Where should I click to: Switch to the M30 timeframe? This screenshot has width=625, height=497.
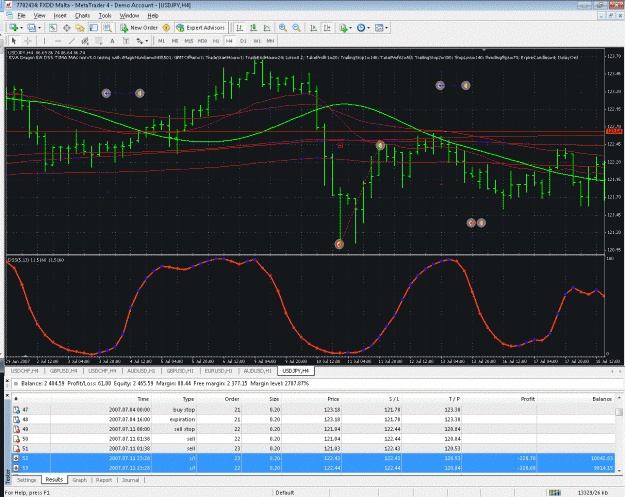[202, 41]
